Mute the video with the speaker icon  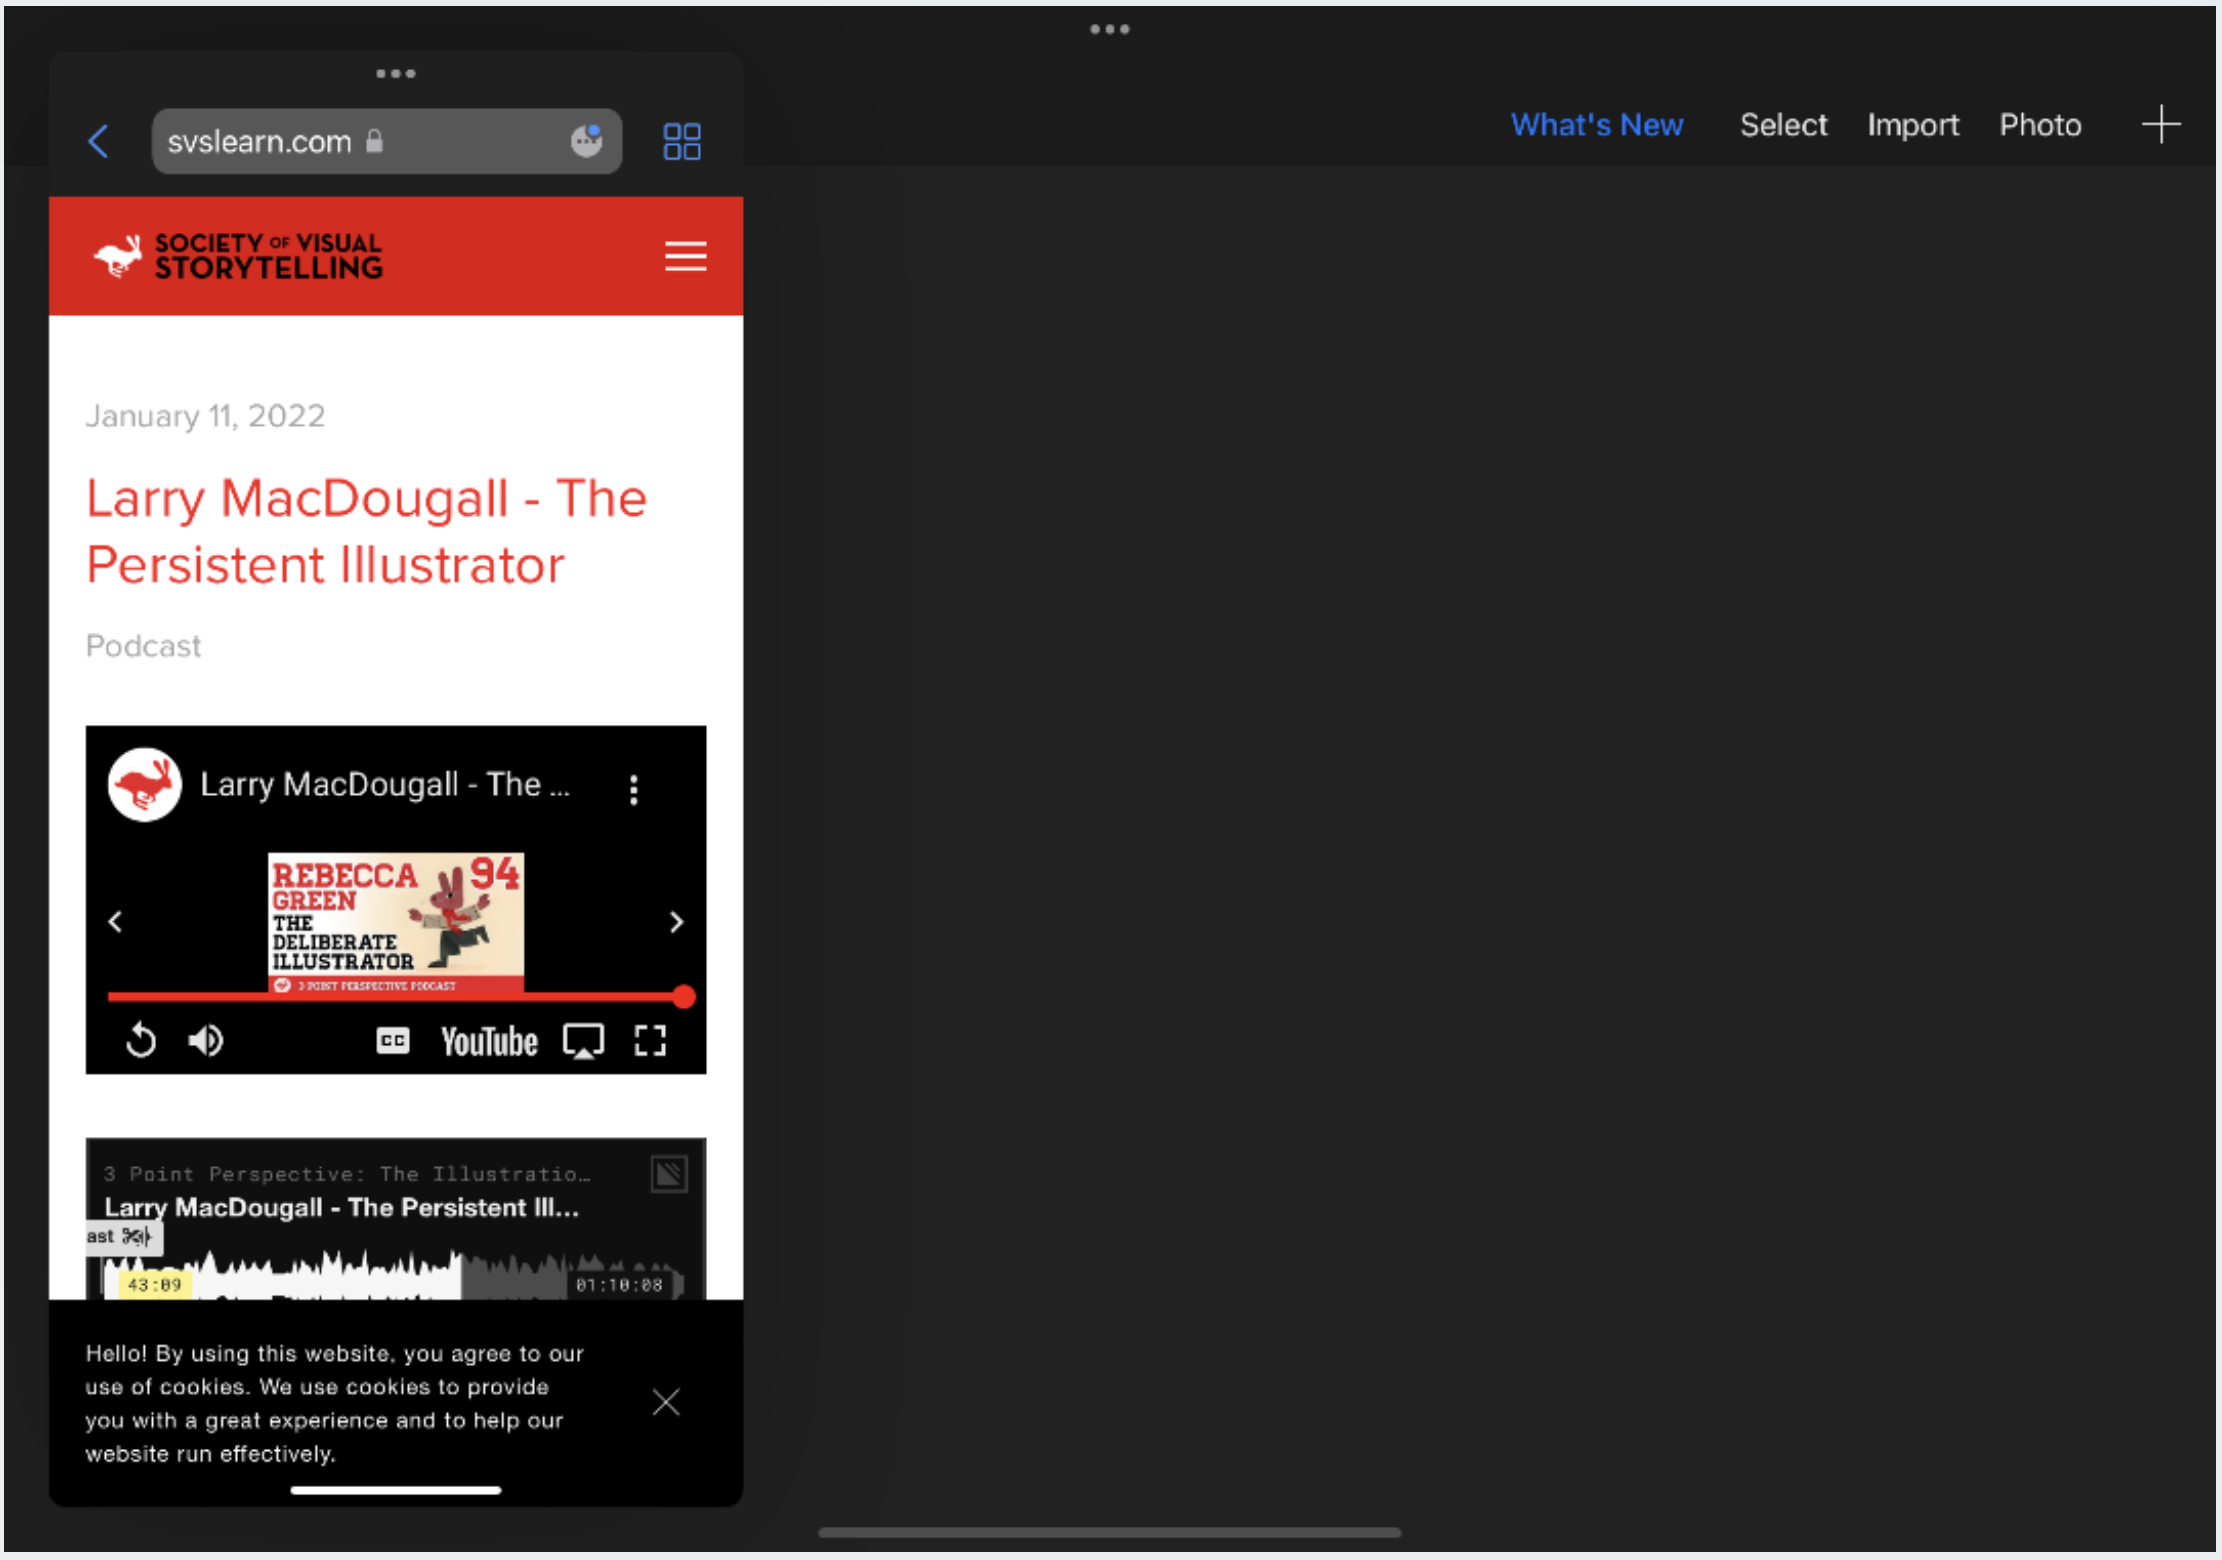point(206,1041)
